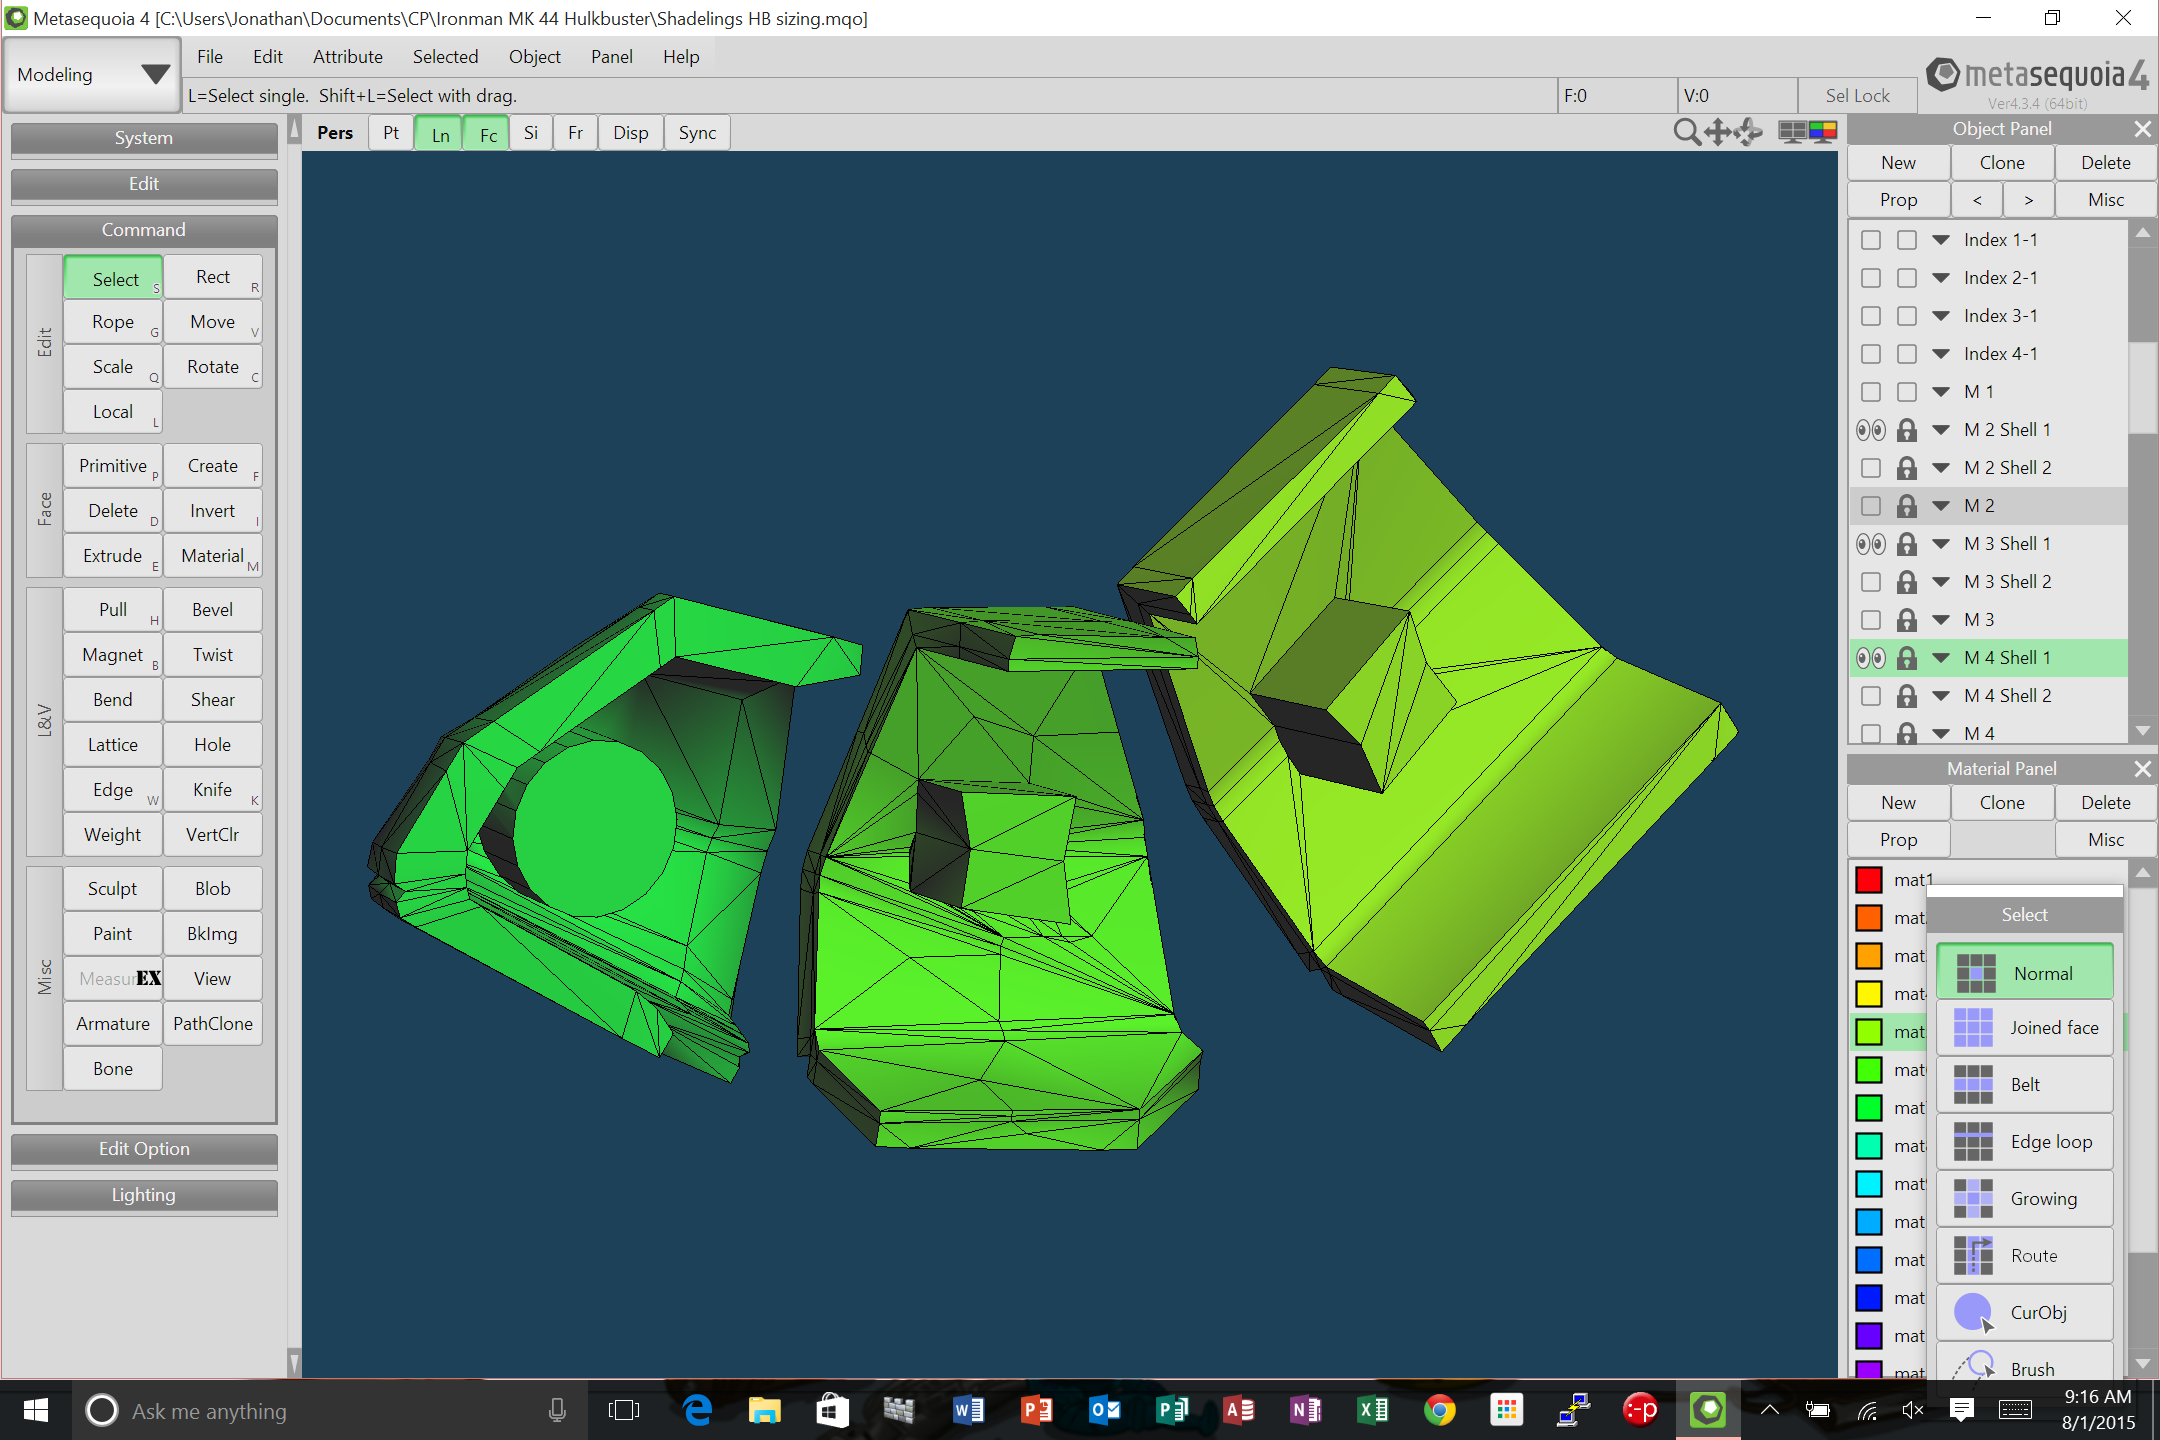Image resolution: width=2160 pixels, height=1440 pixels.
Task: Toggle lock icon on M 4 Shell 2
Action: (x=1907, y=696)
